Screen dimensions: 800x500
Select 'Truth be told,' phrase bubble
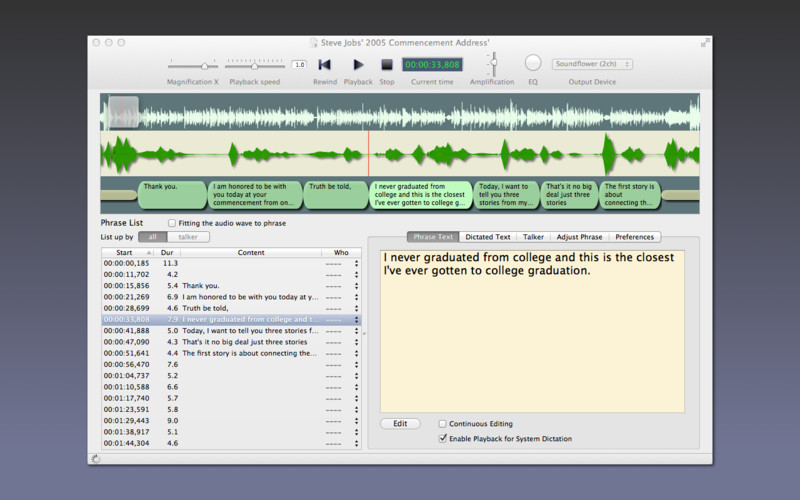tap(336, 195)
